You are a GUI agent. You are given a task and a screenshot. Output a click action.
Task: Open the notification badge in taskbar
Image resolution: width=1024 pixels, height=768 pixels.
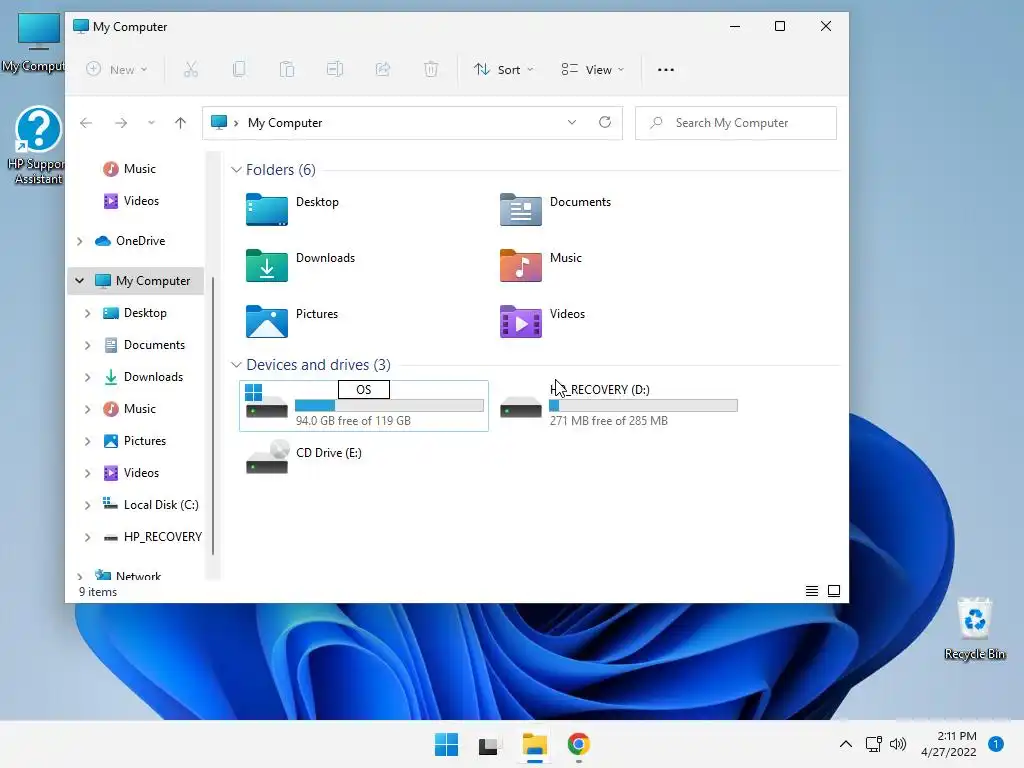click(996, 744)
